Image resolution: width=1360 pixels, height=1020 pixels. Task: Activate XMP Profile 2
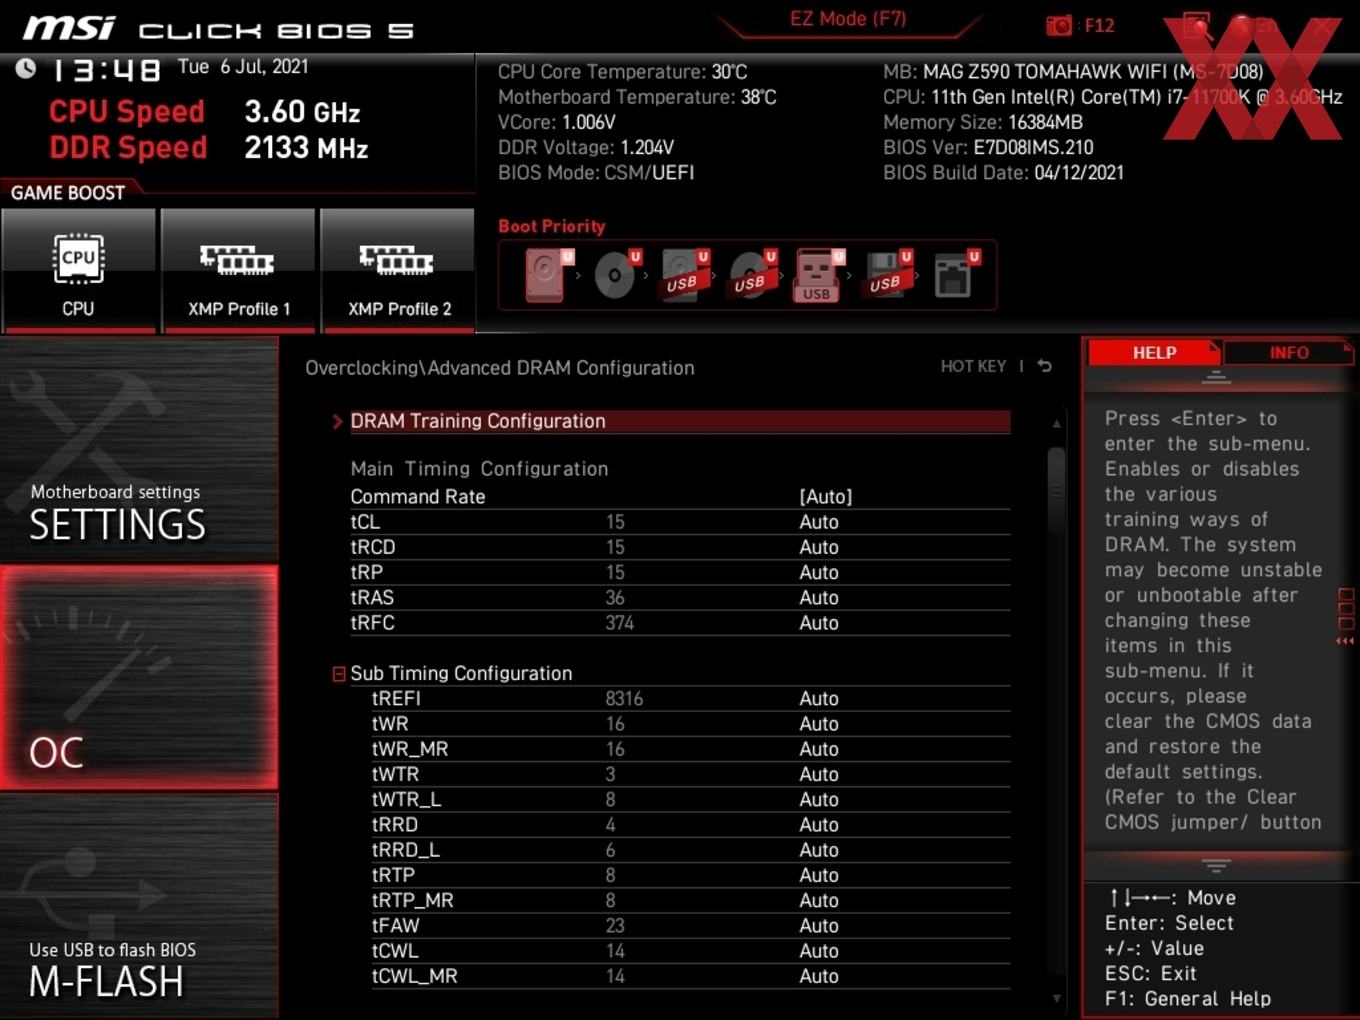[398, 271]
